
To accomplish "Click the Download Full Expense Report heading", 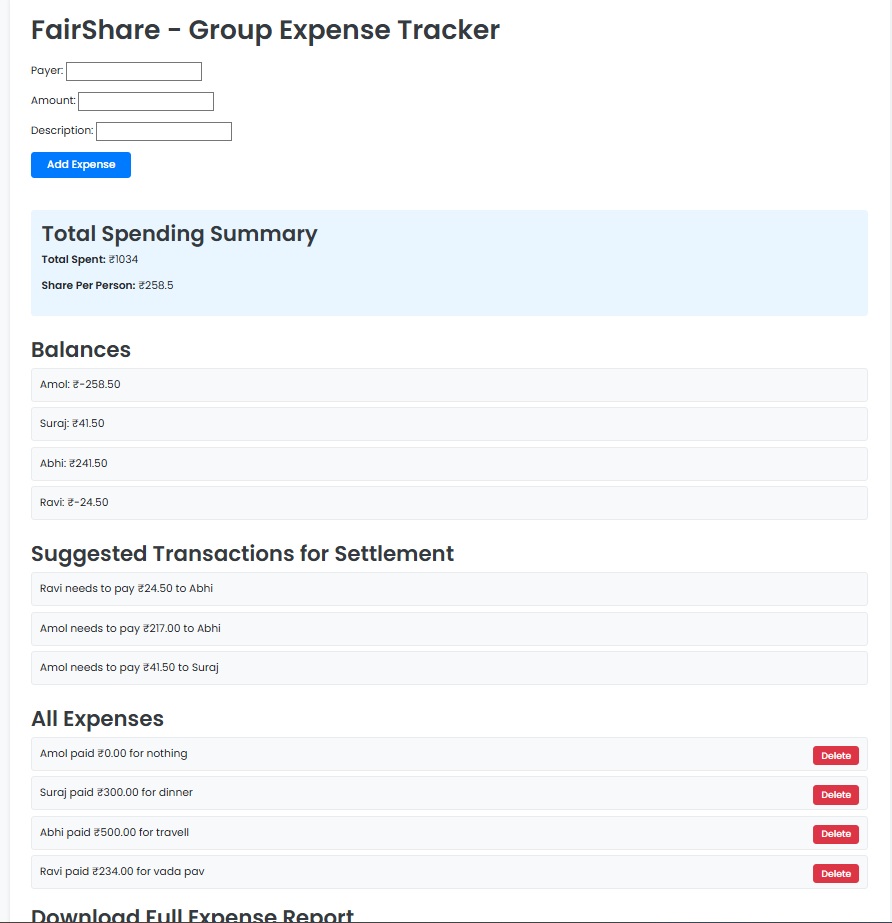I will tap(192, 913).
